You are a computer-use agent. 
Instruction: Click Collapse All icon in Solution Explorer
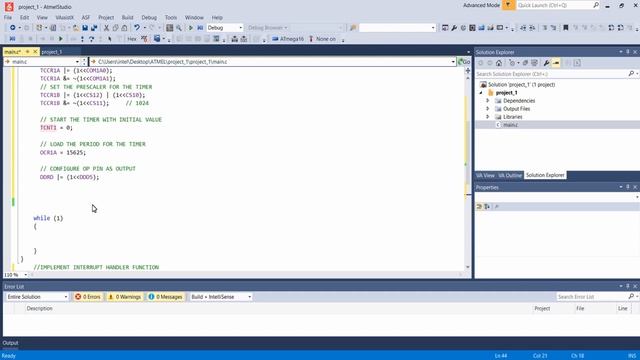525,63
